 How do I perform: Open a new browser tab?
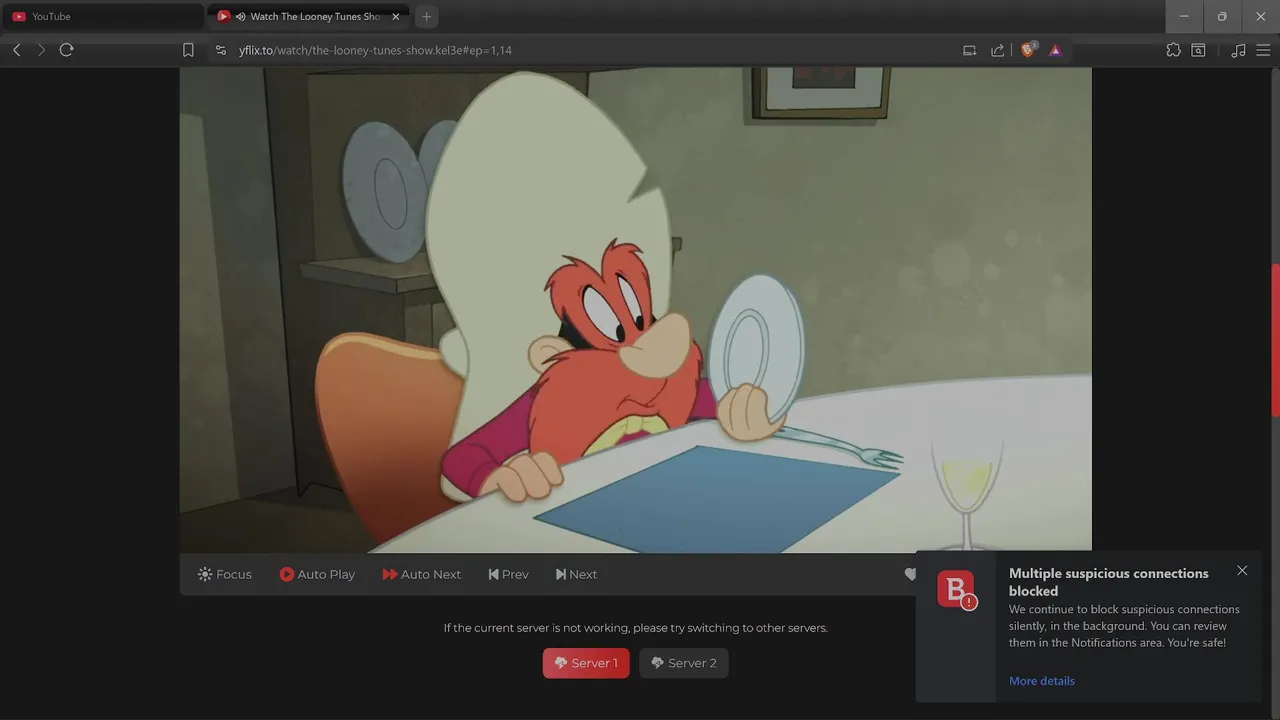(x=426, y=16)
